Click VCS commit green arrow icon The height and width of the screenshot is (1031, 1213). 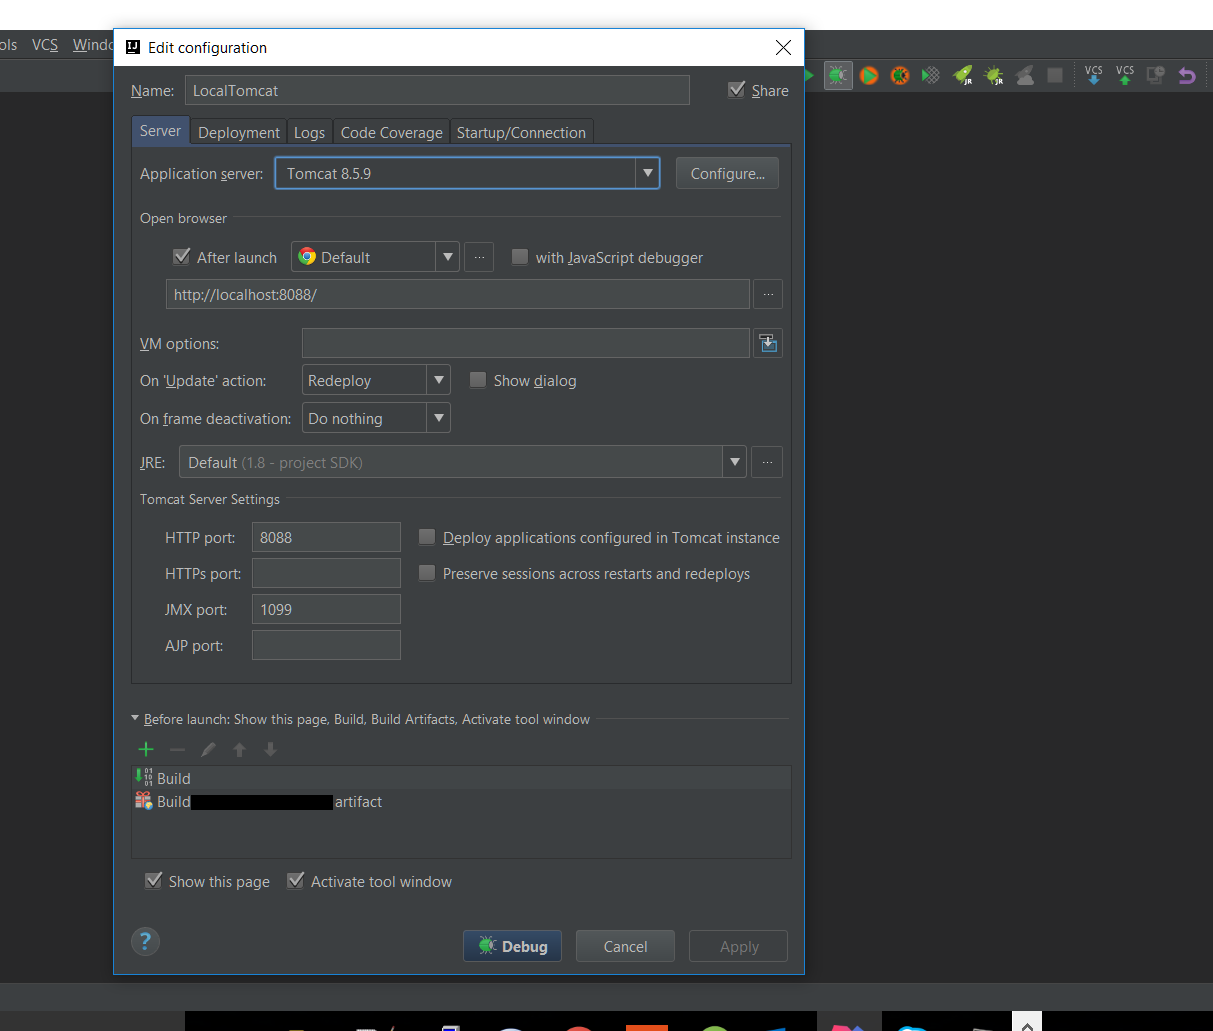tap(1125, 75)
